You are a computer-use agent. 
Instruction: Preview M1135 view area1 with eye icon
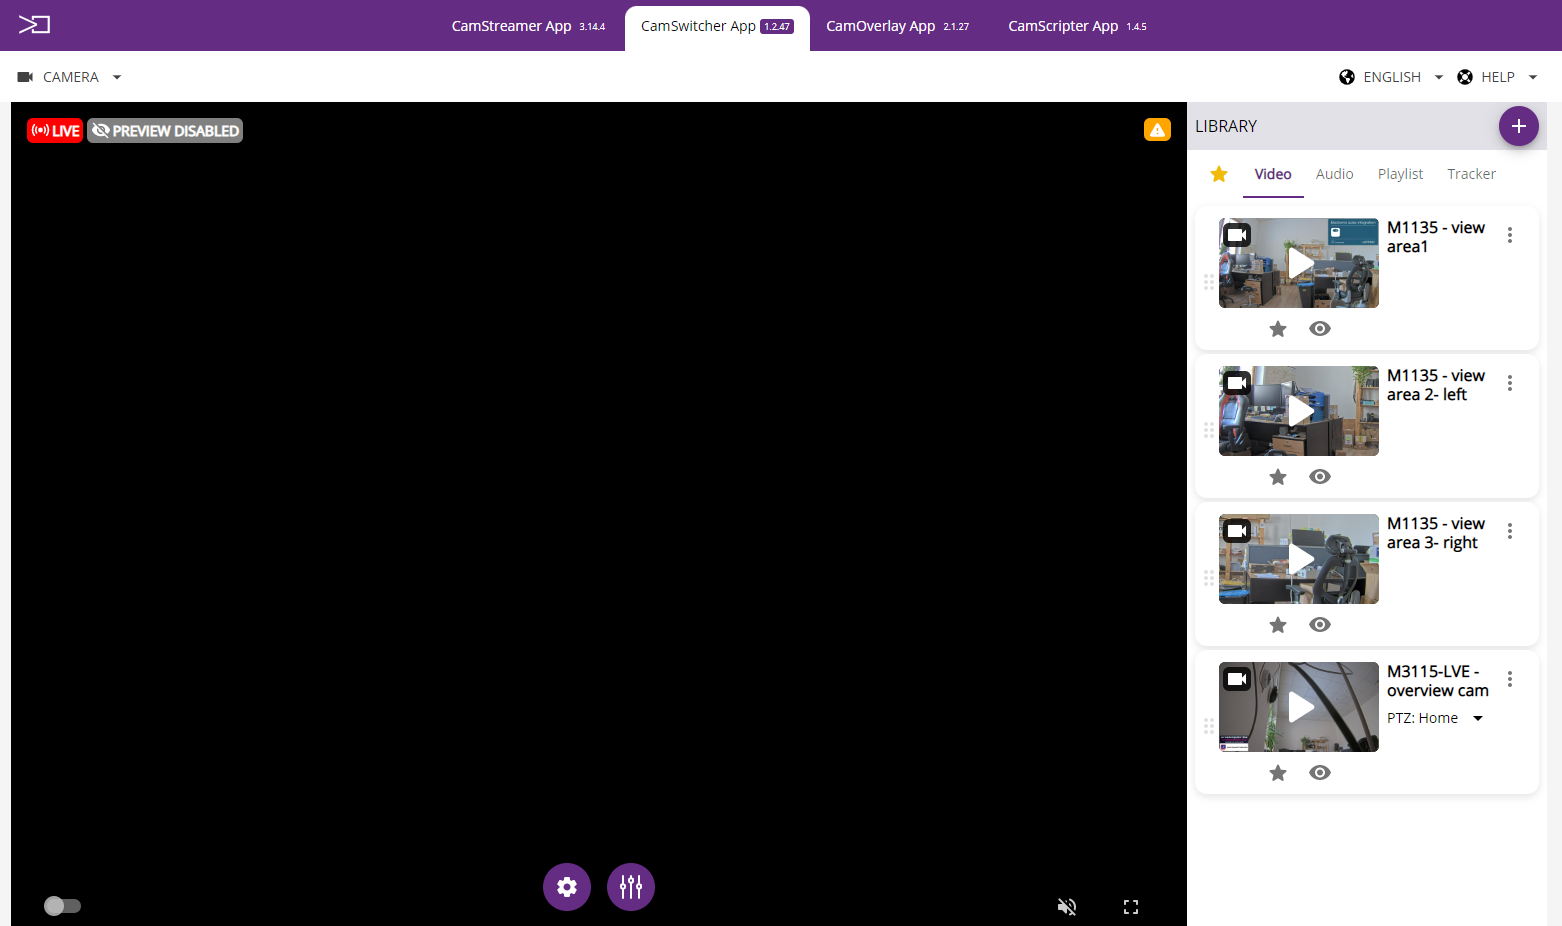click(x=1320, y=329)
